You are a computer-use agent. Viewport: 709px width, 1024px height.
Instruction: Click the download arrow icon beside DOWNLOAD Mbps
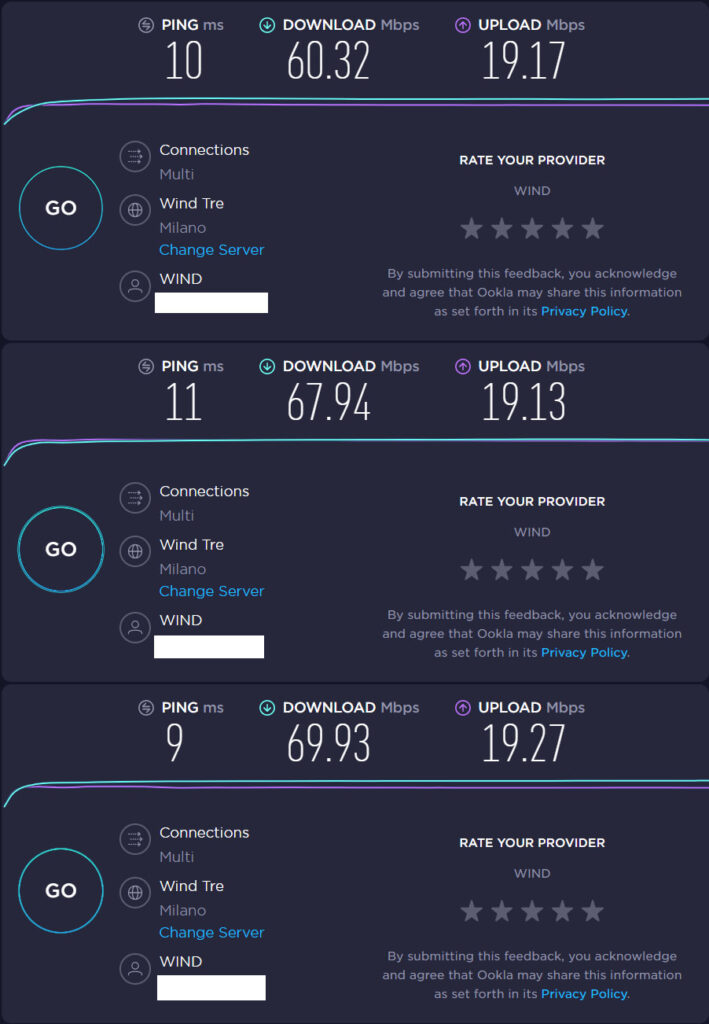(x=266, y=24)
